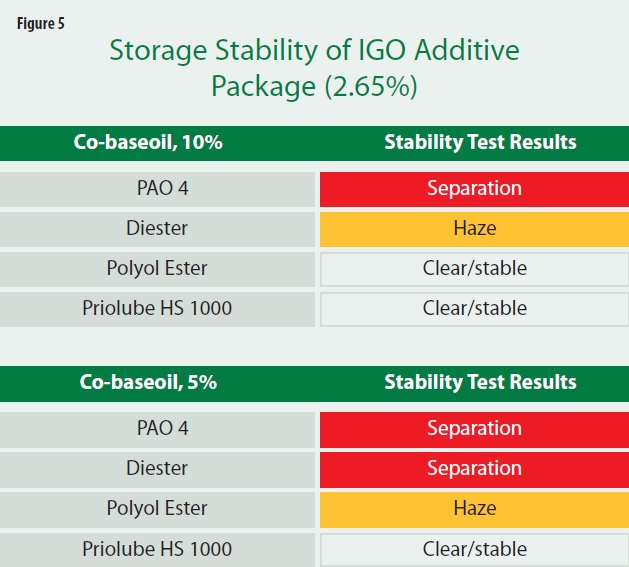Image resolution: width=629 pixels, height=567 pixels.
Task: Click Stability Test Results header in 10% table
Action: click(x=480, y=142)
